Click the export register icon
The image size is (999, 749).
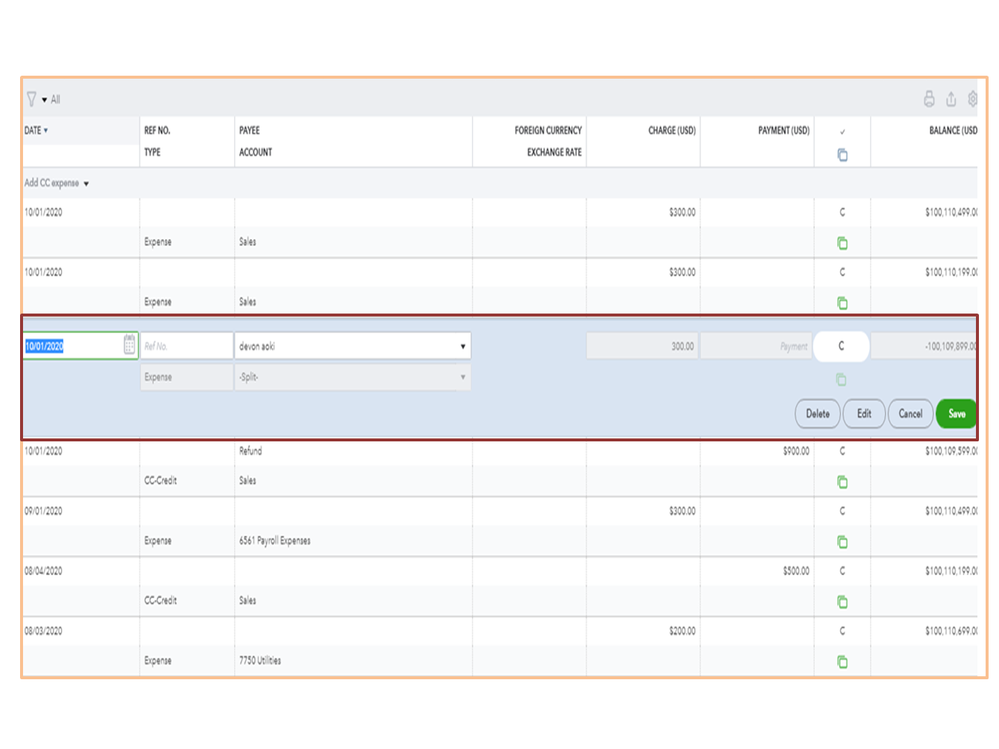click(951, 99)
